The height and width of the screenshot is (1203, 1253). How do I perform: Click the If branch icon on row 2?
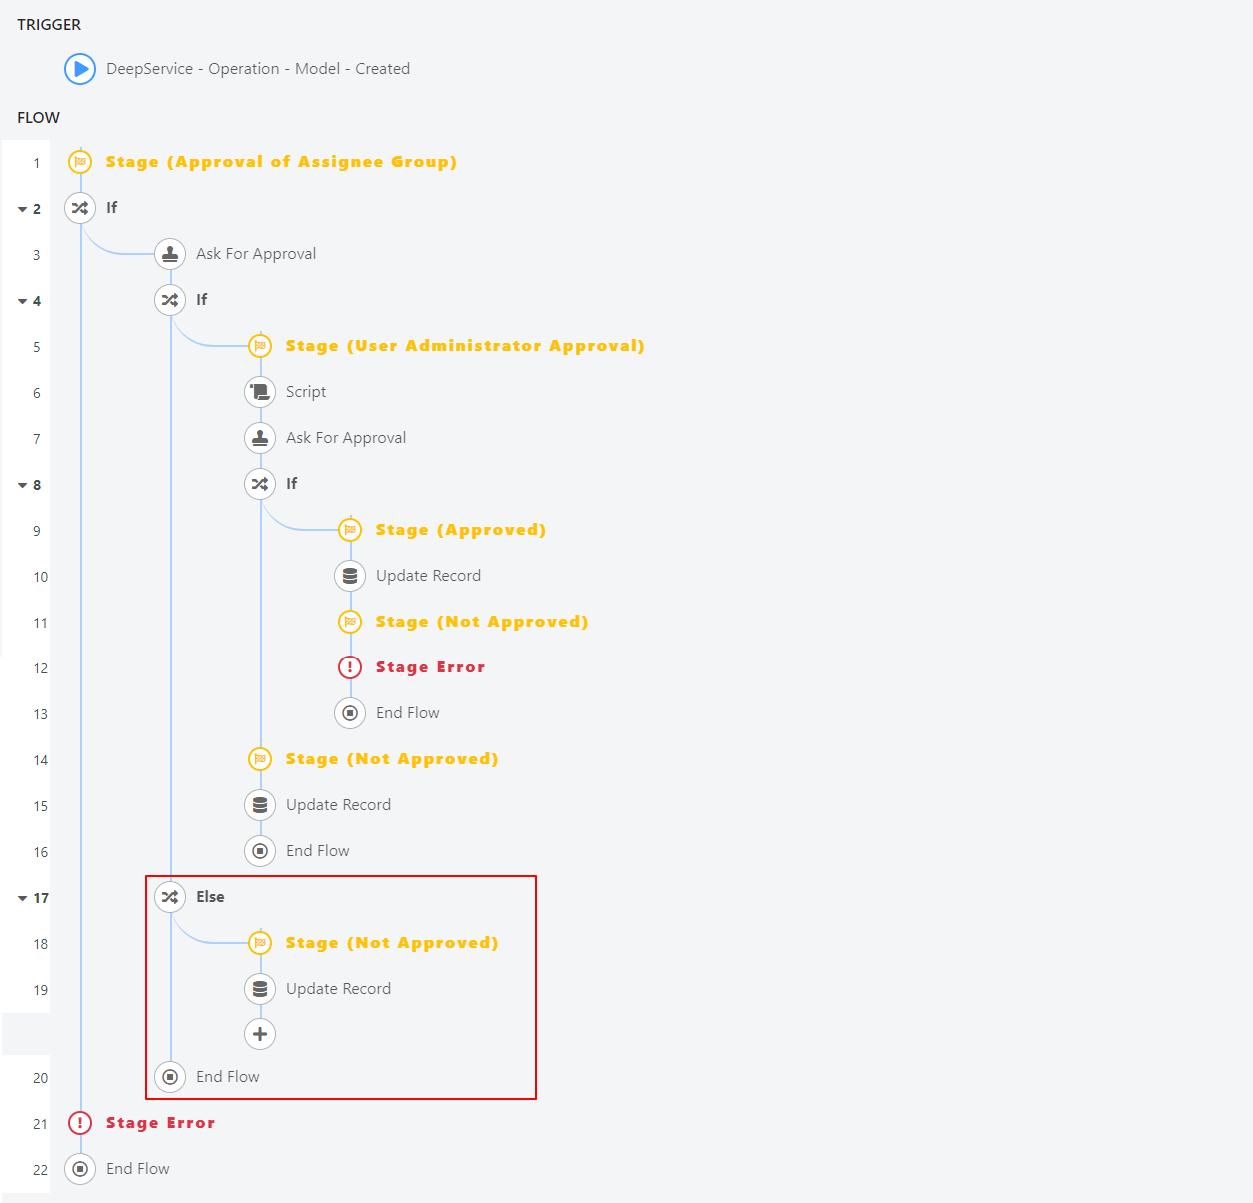[80, 208]
